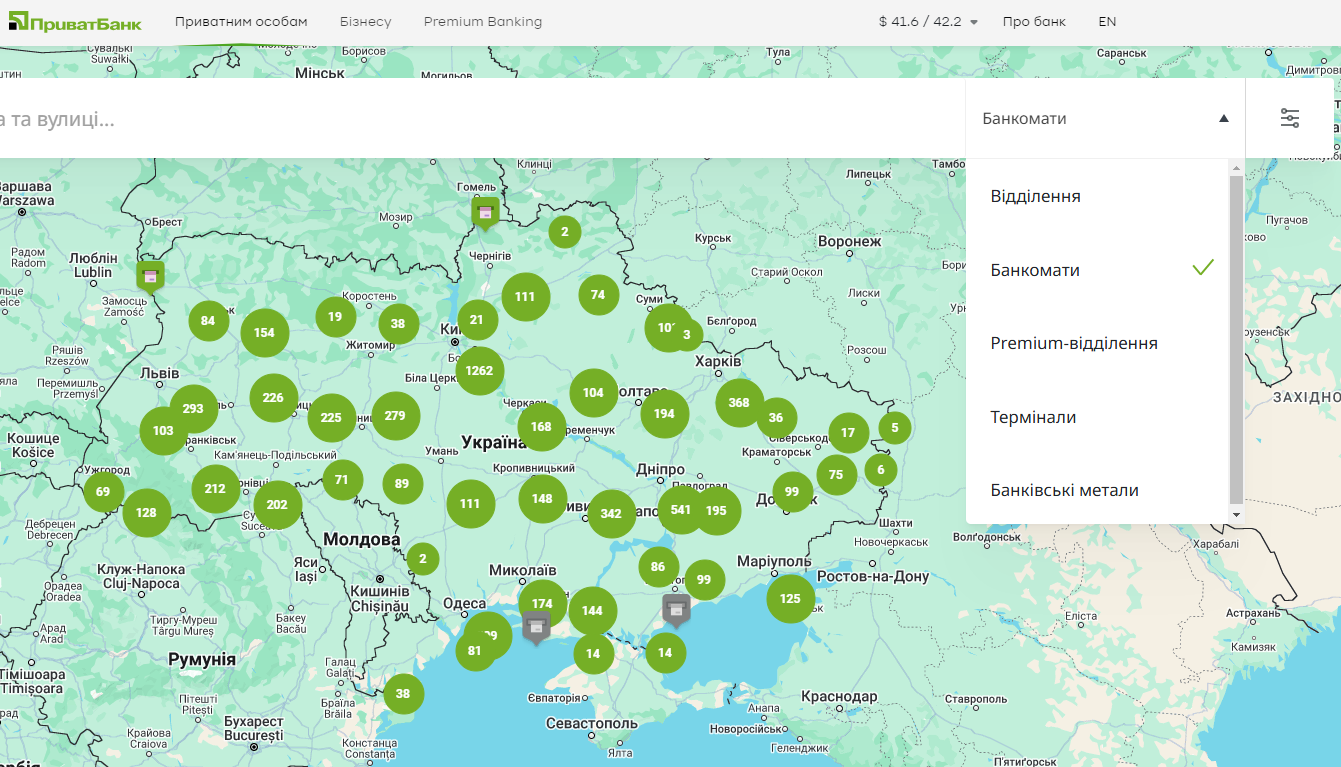The height and width of the screenshot is (767, 1341).
Task: Choose Premium-відділення option
Action: coord(1073,343)
